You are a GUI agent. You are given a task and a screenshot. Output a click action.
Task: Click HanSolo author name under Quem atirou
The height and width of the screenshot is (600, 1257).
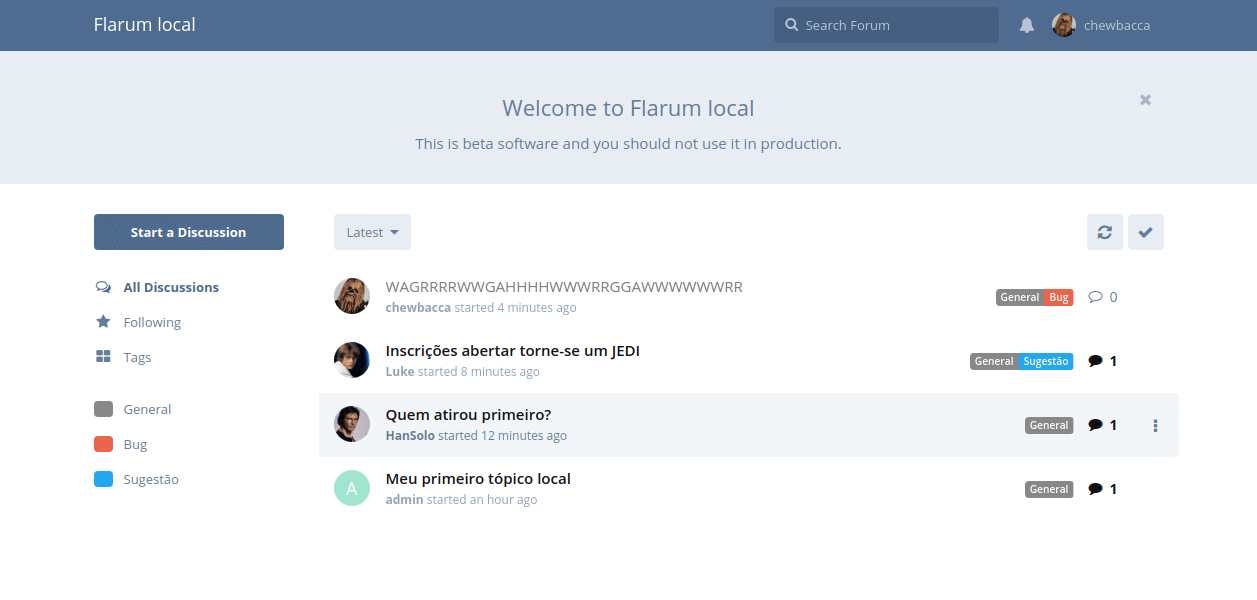click(x=410, y=436)
